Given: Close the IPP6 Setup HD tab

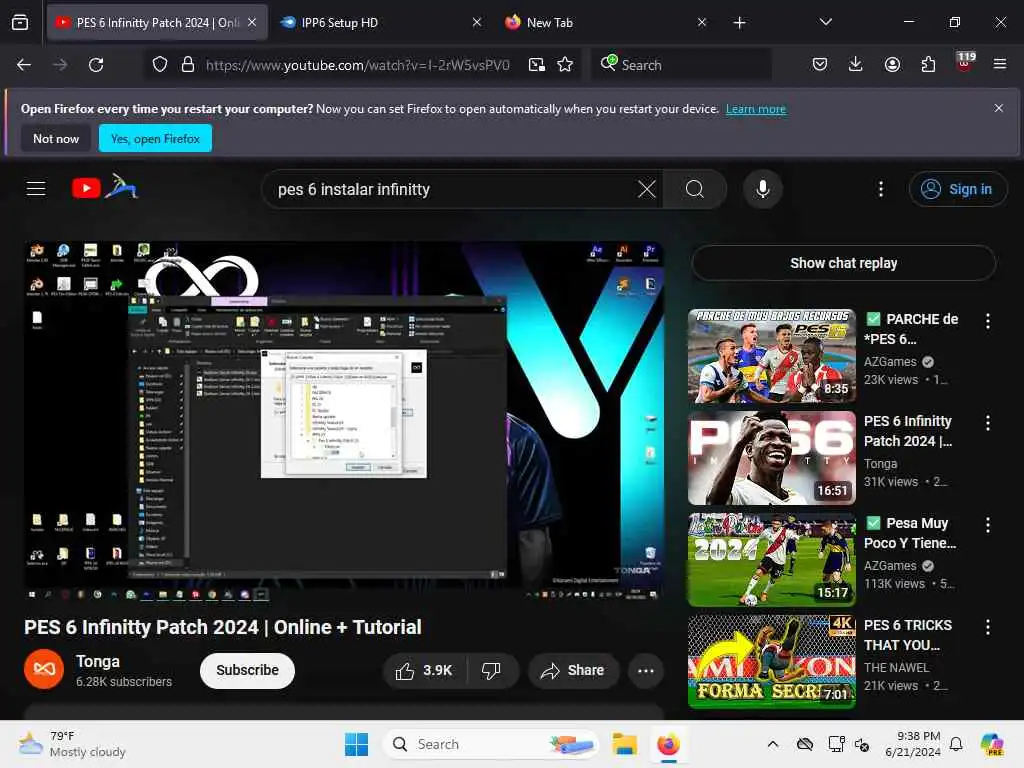Looking at the screenshot, I should coord(477,22).
